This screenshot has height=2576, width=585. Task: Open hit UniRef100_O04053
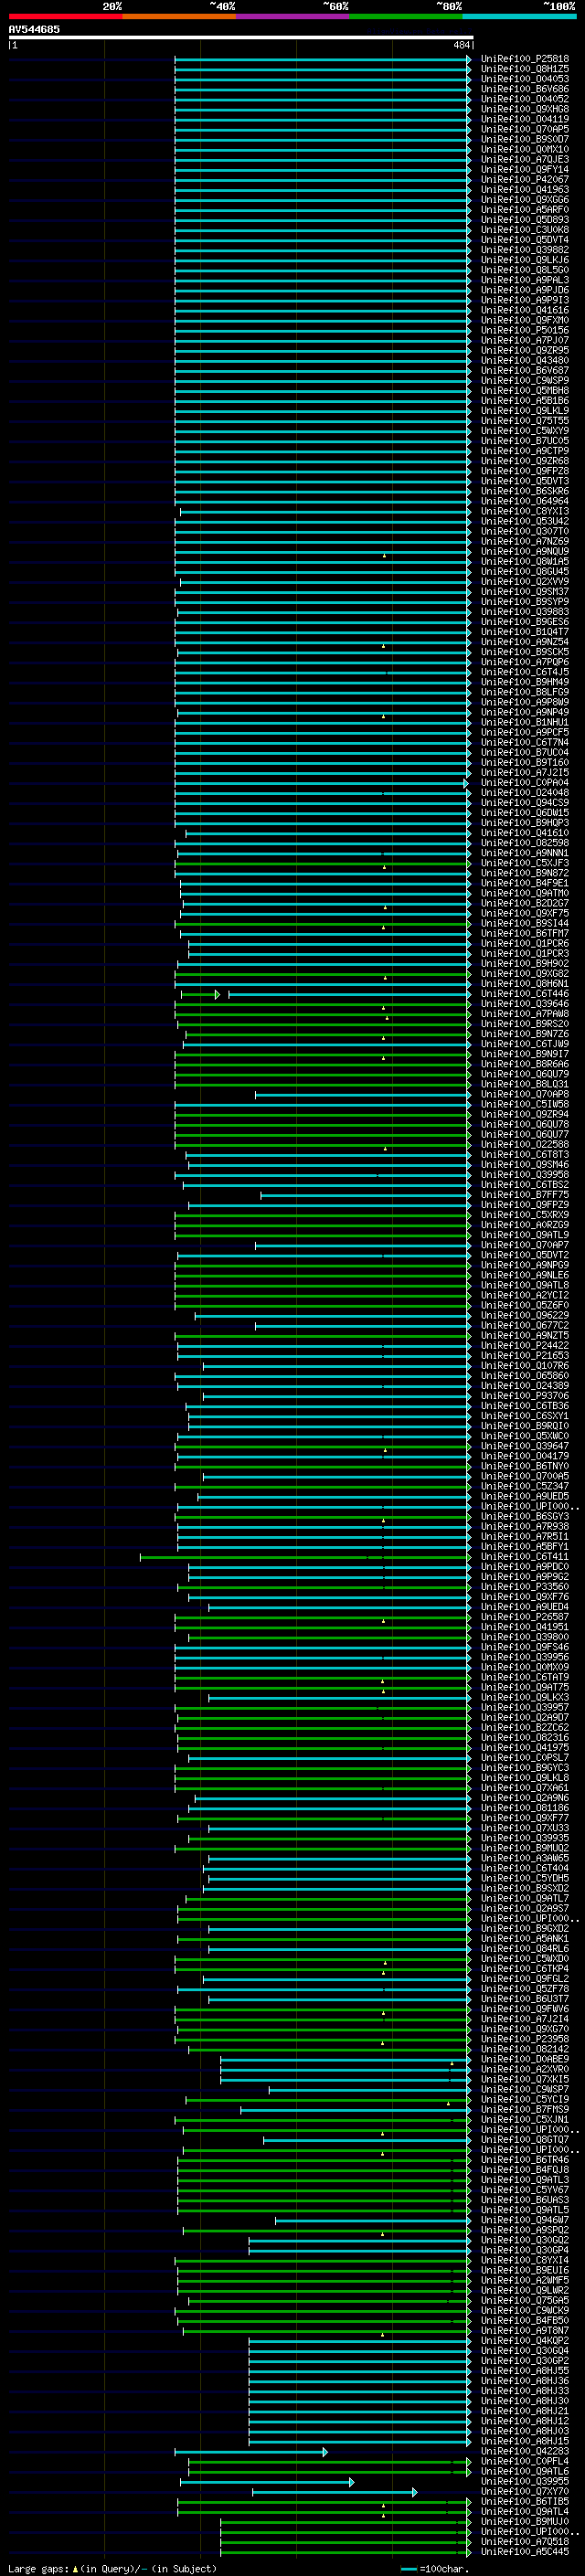[x=525, y=79]
